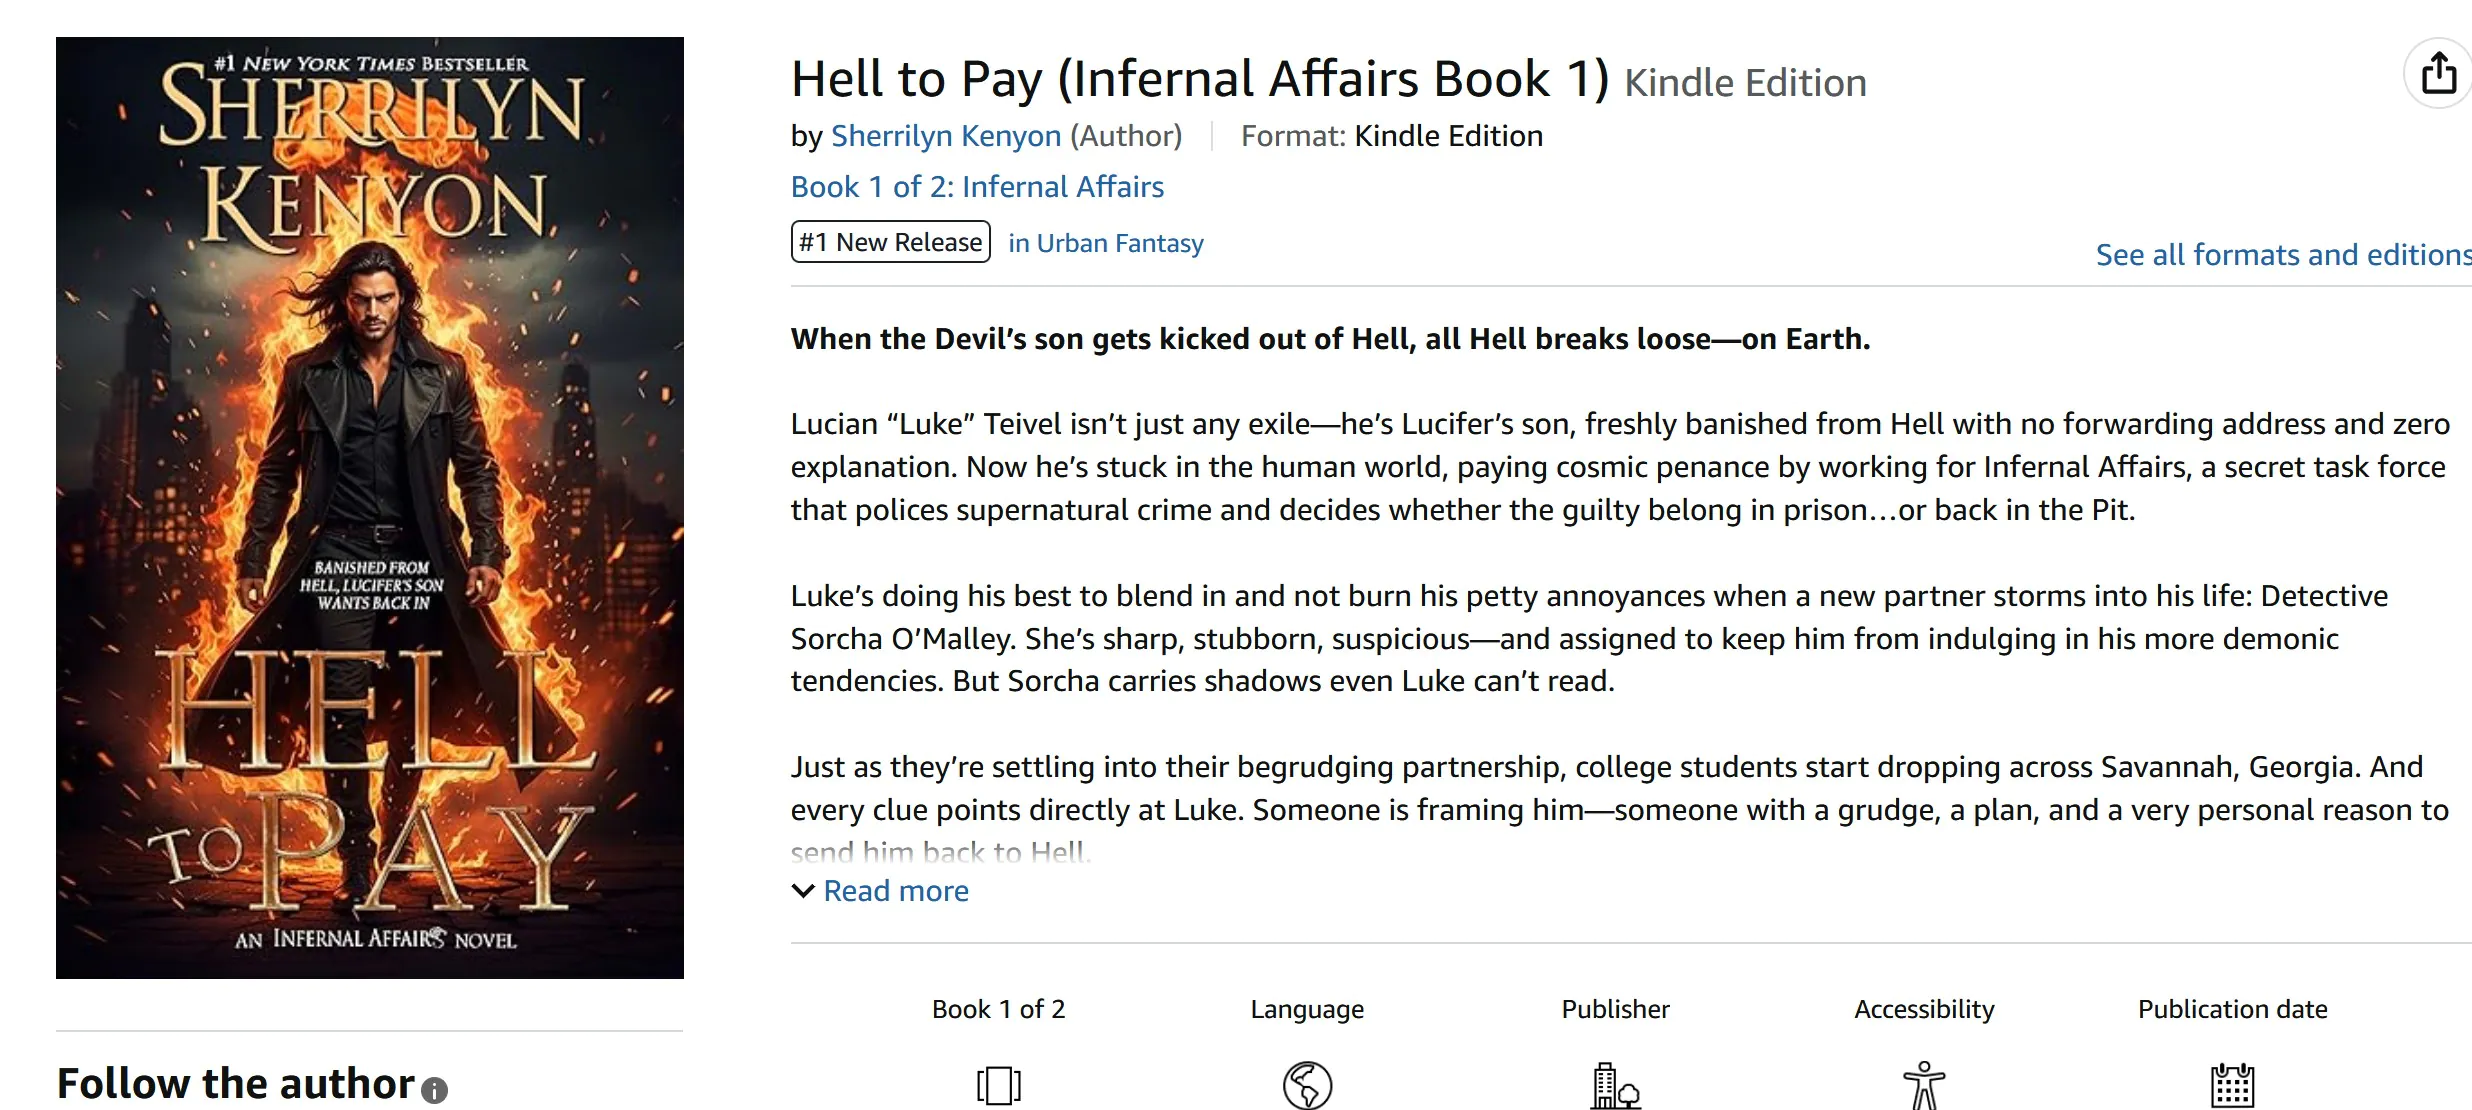Click the Follow the author heading
This screenshot has width=2472, height=1110.
pyautogui.click(x=236, y=1084)
